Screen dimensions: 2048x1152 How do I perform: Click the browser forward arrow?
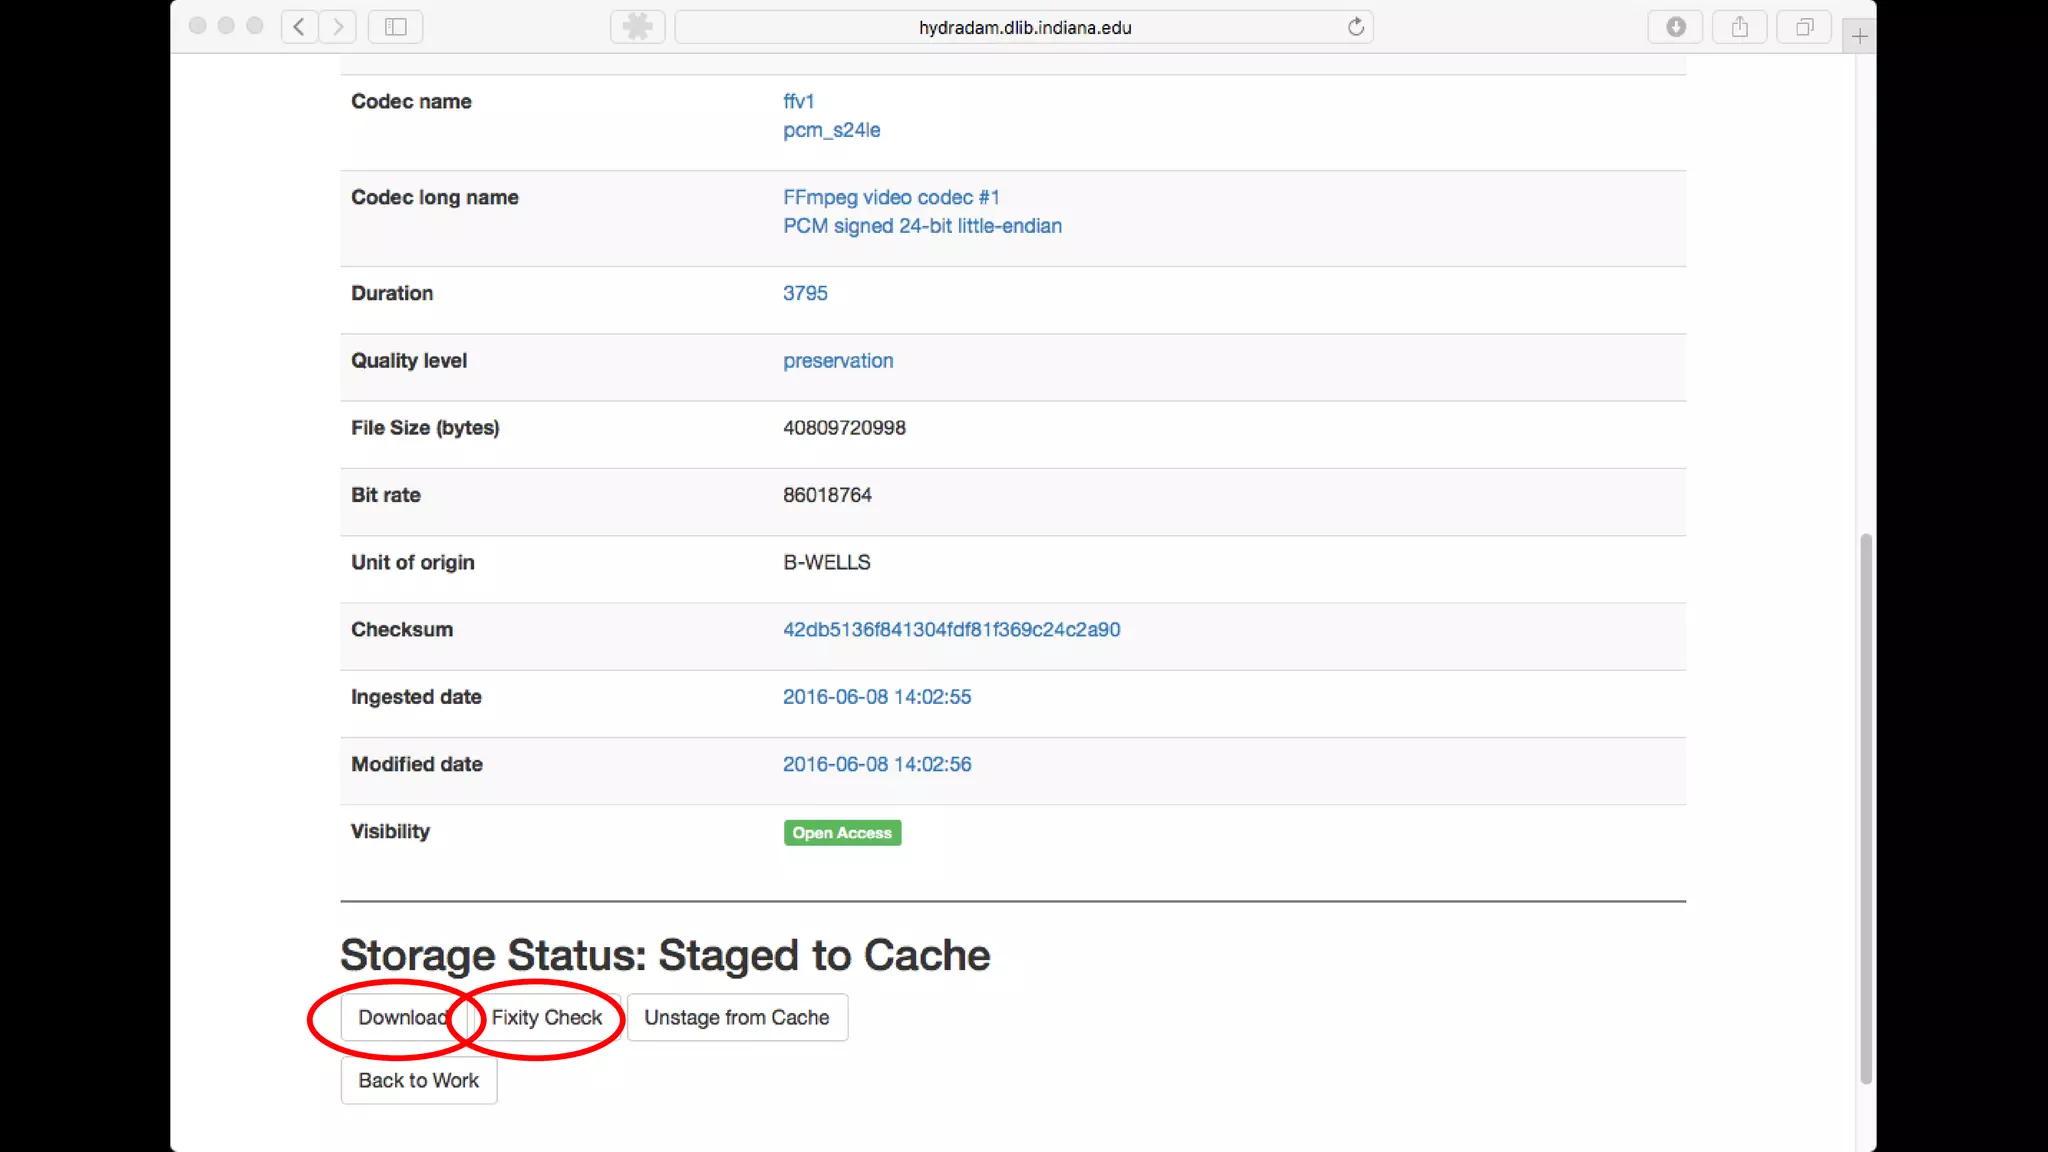pos(338,27)
